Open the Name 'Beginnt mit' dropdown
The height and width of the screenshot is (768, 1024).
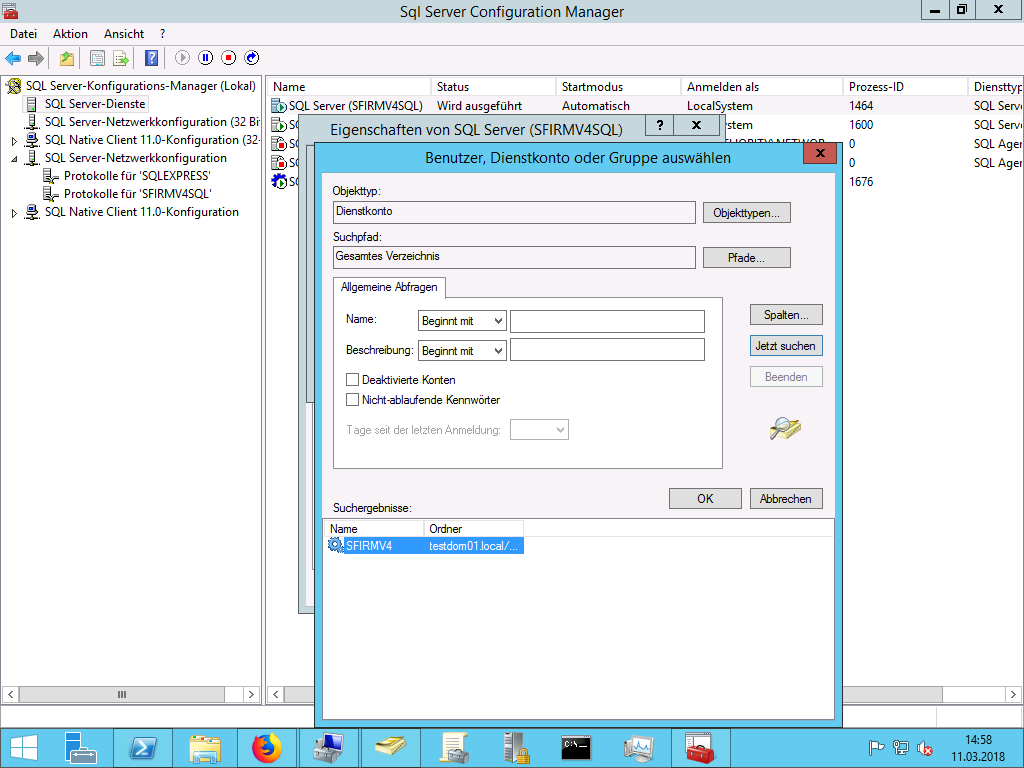click(462, 321)
